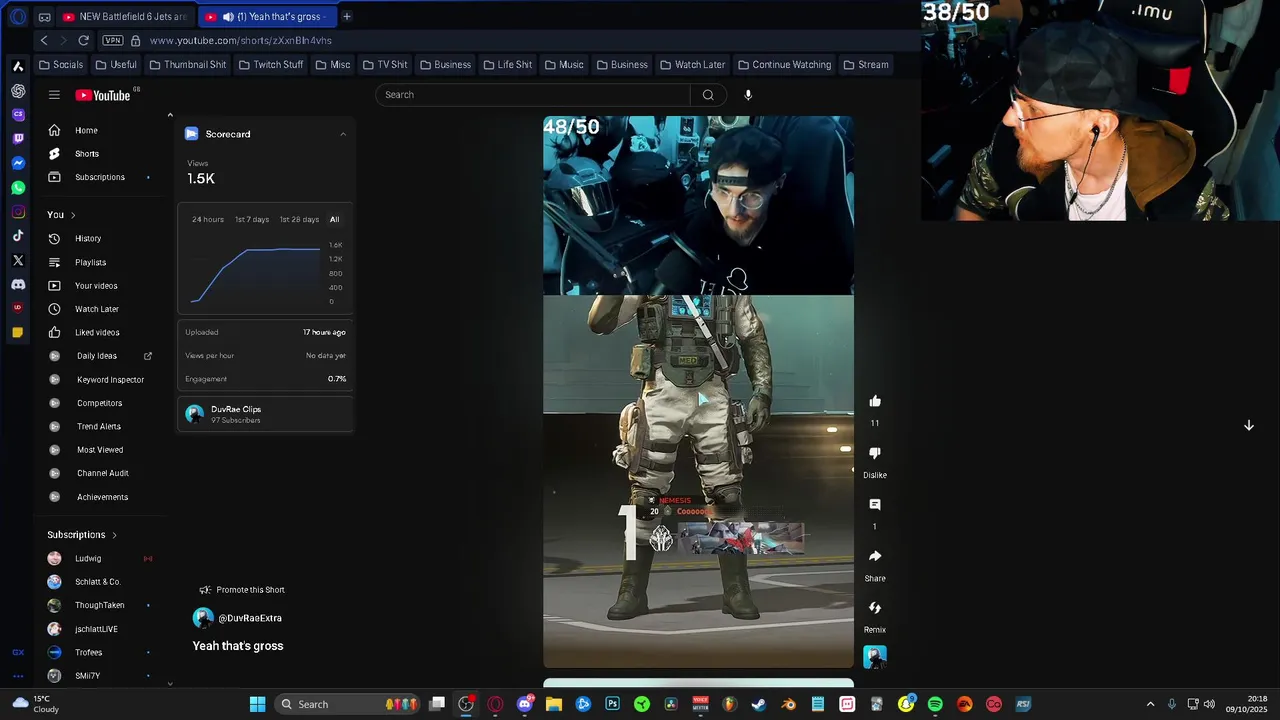
Task: Open Opera main menu logo
Action: click(x=18, y=17)
